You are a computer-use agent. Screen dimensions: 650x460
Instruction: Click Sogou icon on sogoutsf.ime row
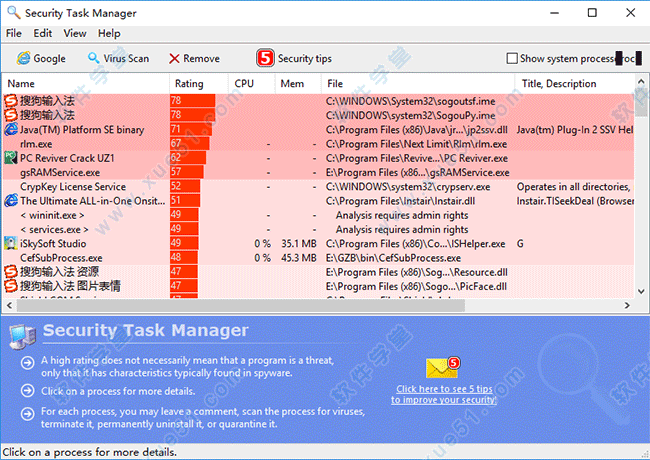(x=11, y=101)
